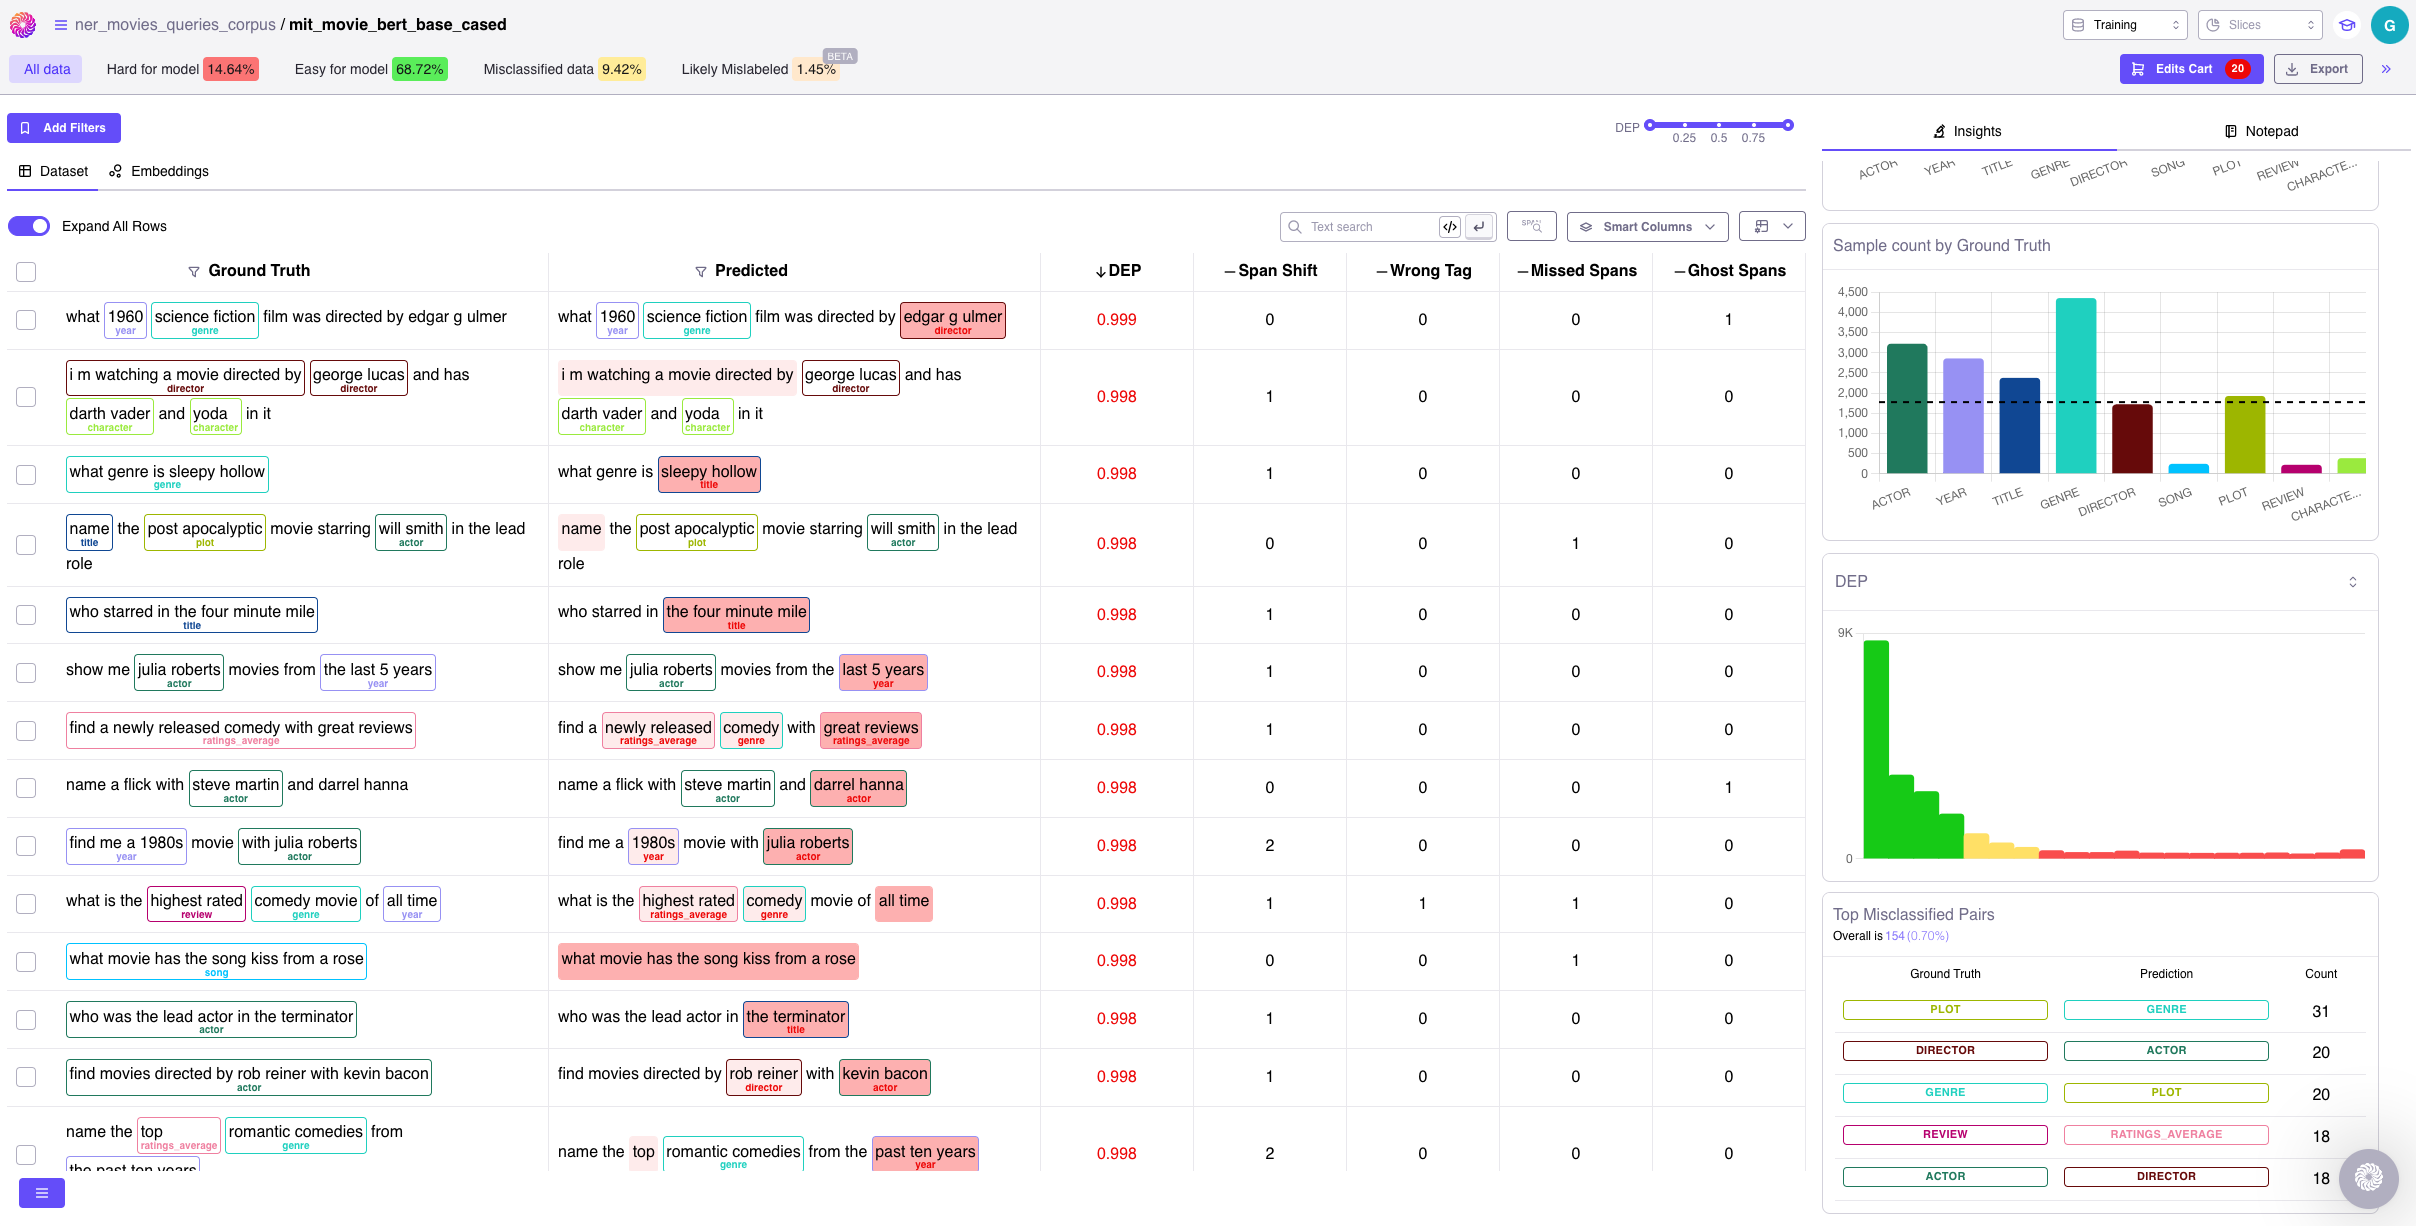Open the Notepad tab

(x=2260, y=131)
